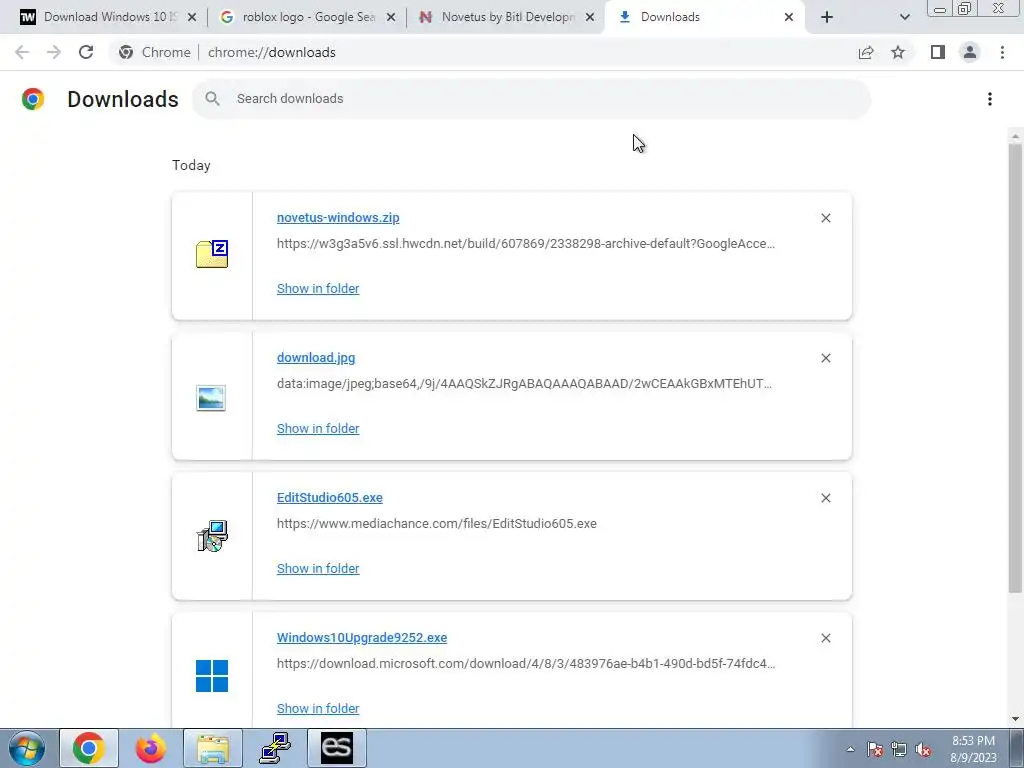
Task: Remove novetus-windows.zip from the list
Action: [x=825, y=218]
